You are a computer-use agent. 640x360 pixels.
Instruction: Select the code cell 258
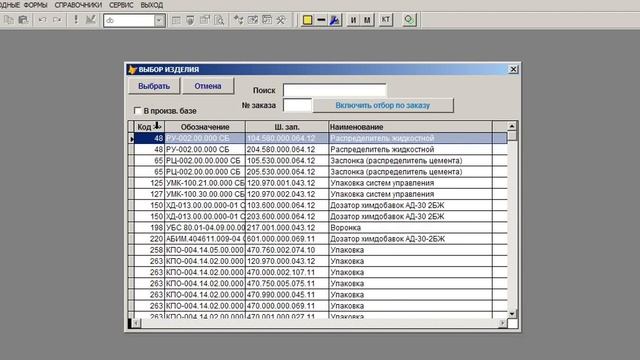coord(149,250)
